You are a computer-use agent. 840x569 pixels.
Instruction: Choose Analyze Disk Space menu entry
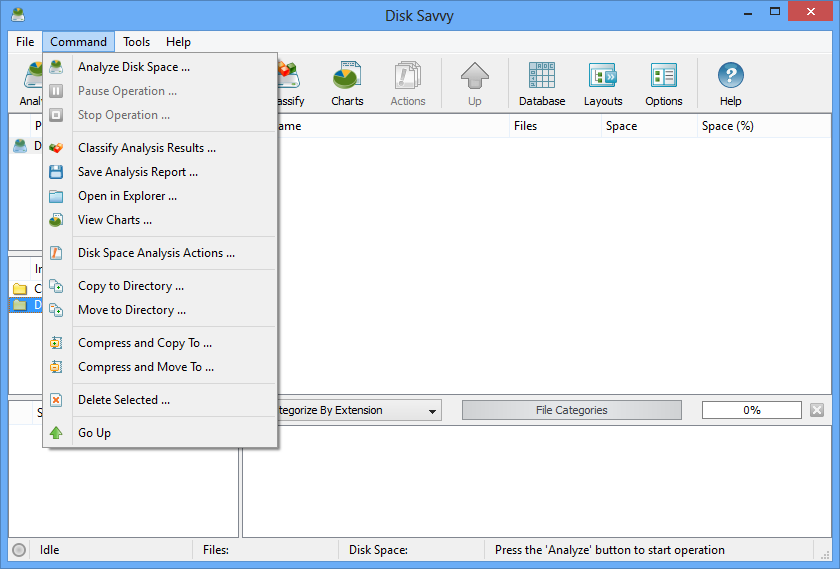[160, 67]
